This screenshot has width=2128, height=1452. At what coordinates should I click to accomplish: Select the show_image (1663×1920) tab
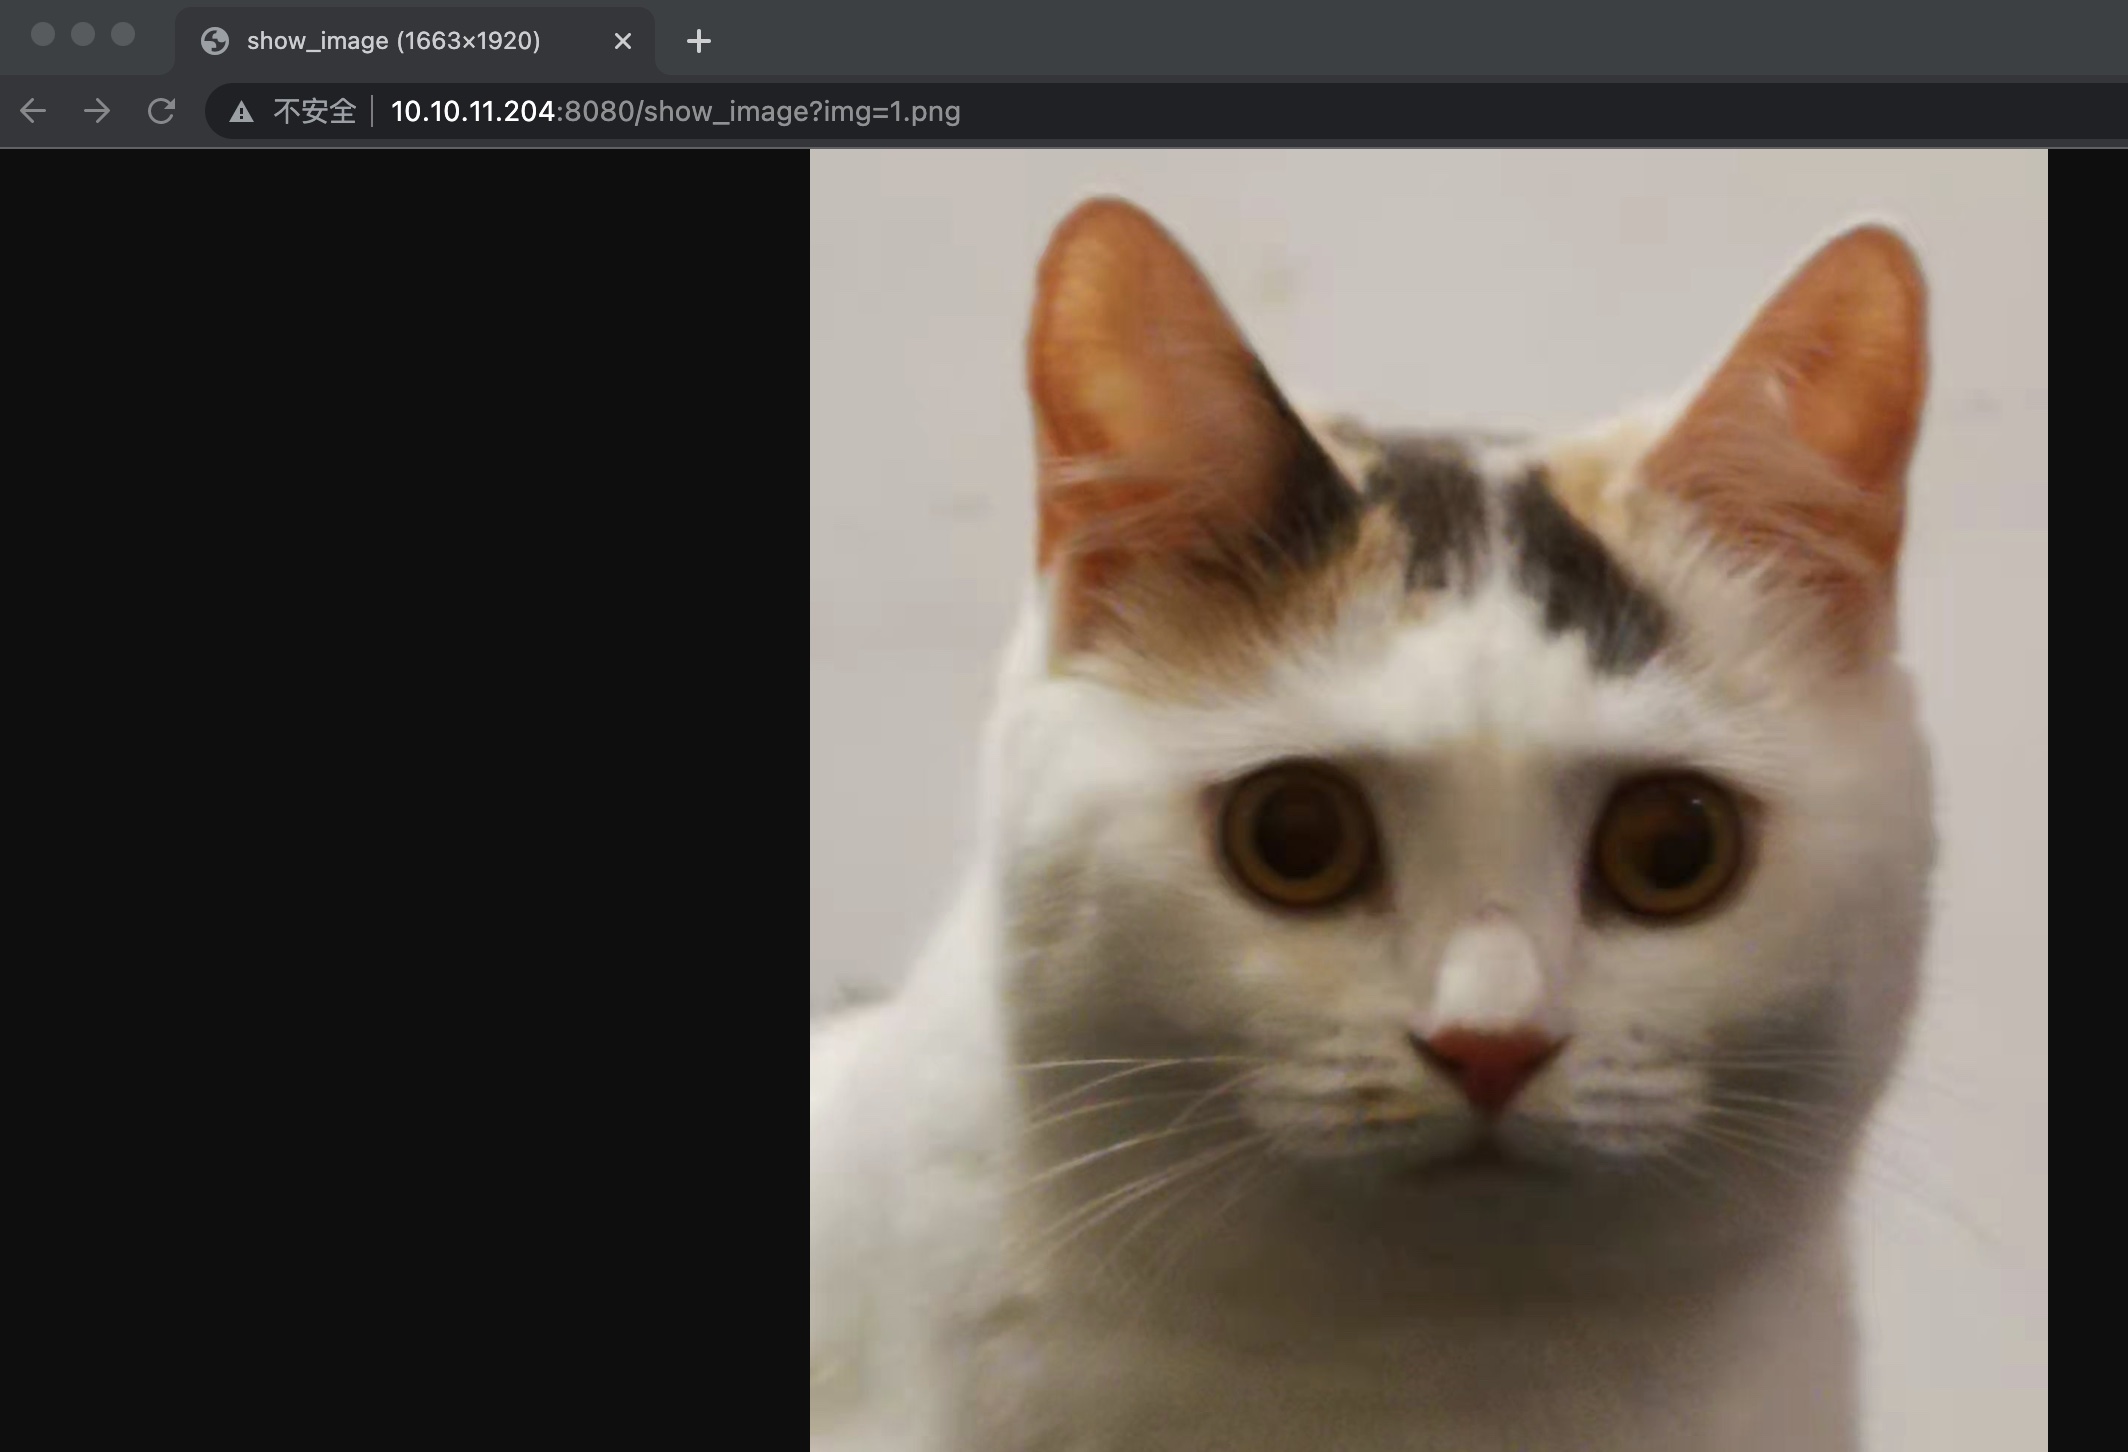(393, 41)
